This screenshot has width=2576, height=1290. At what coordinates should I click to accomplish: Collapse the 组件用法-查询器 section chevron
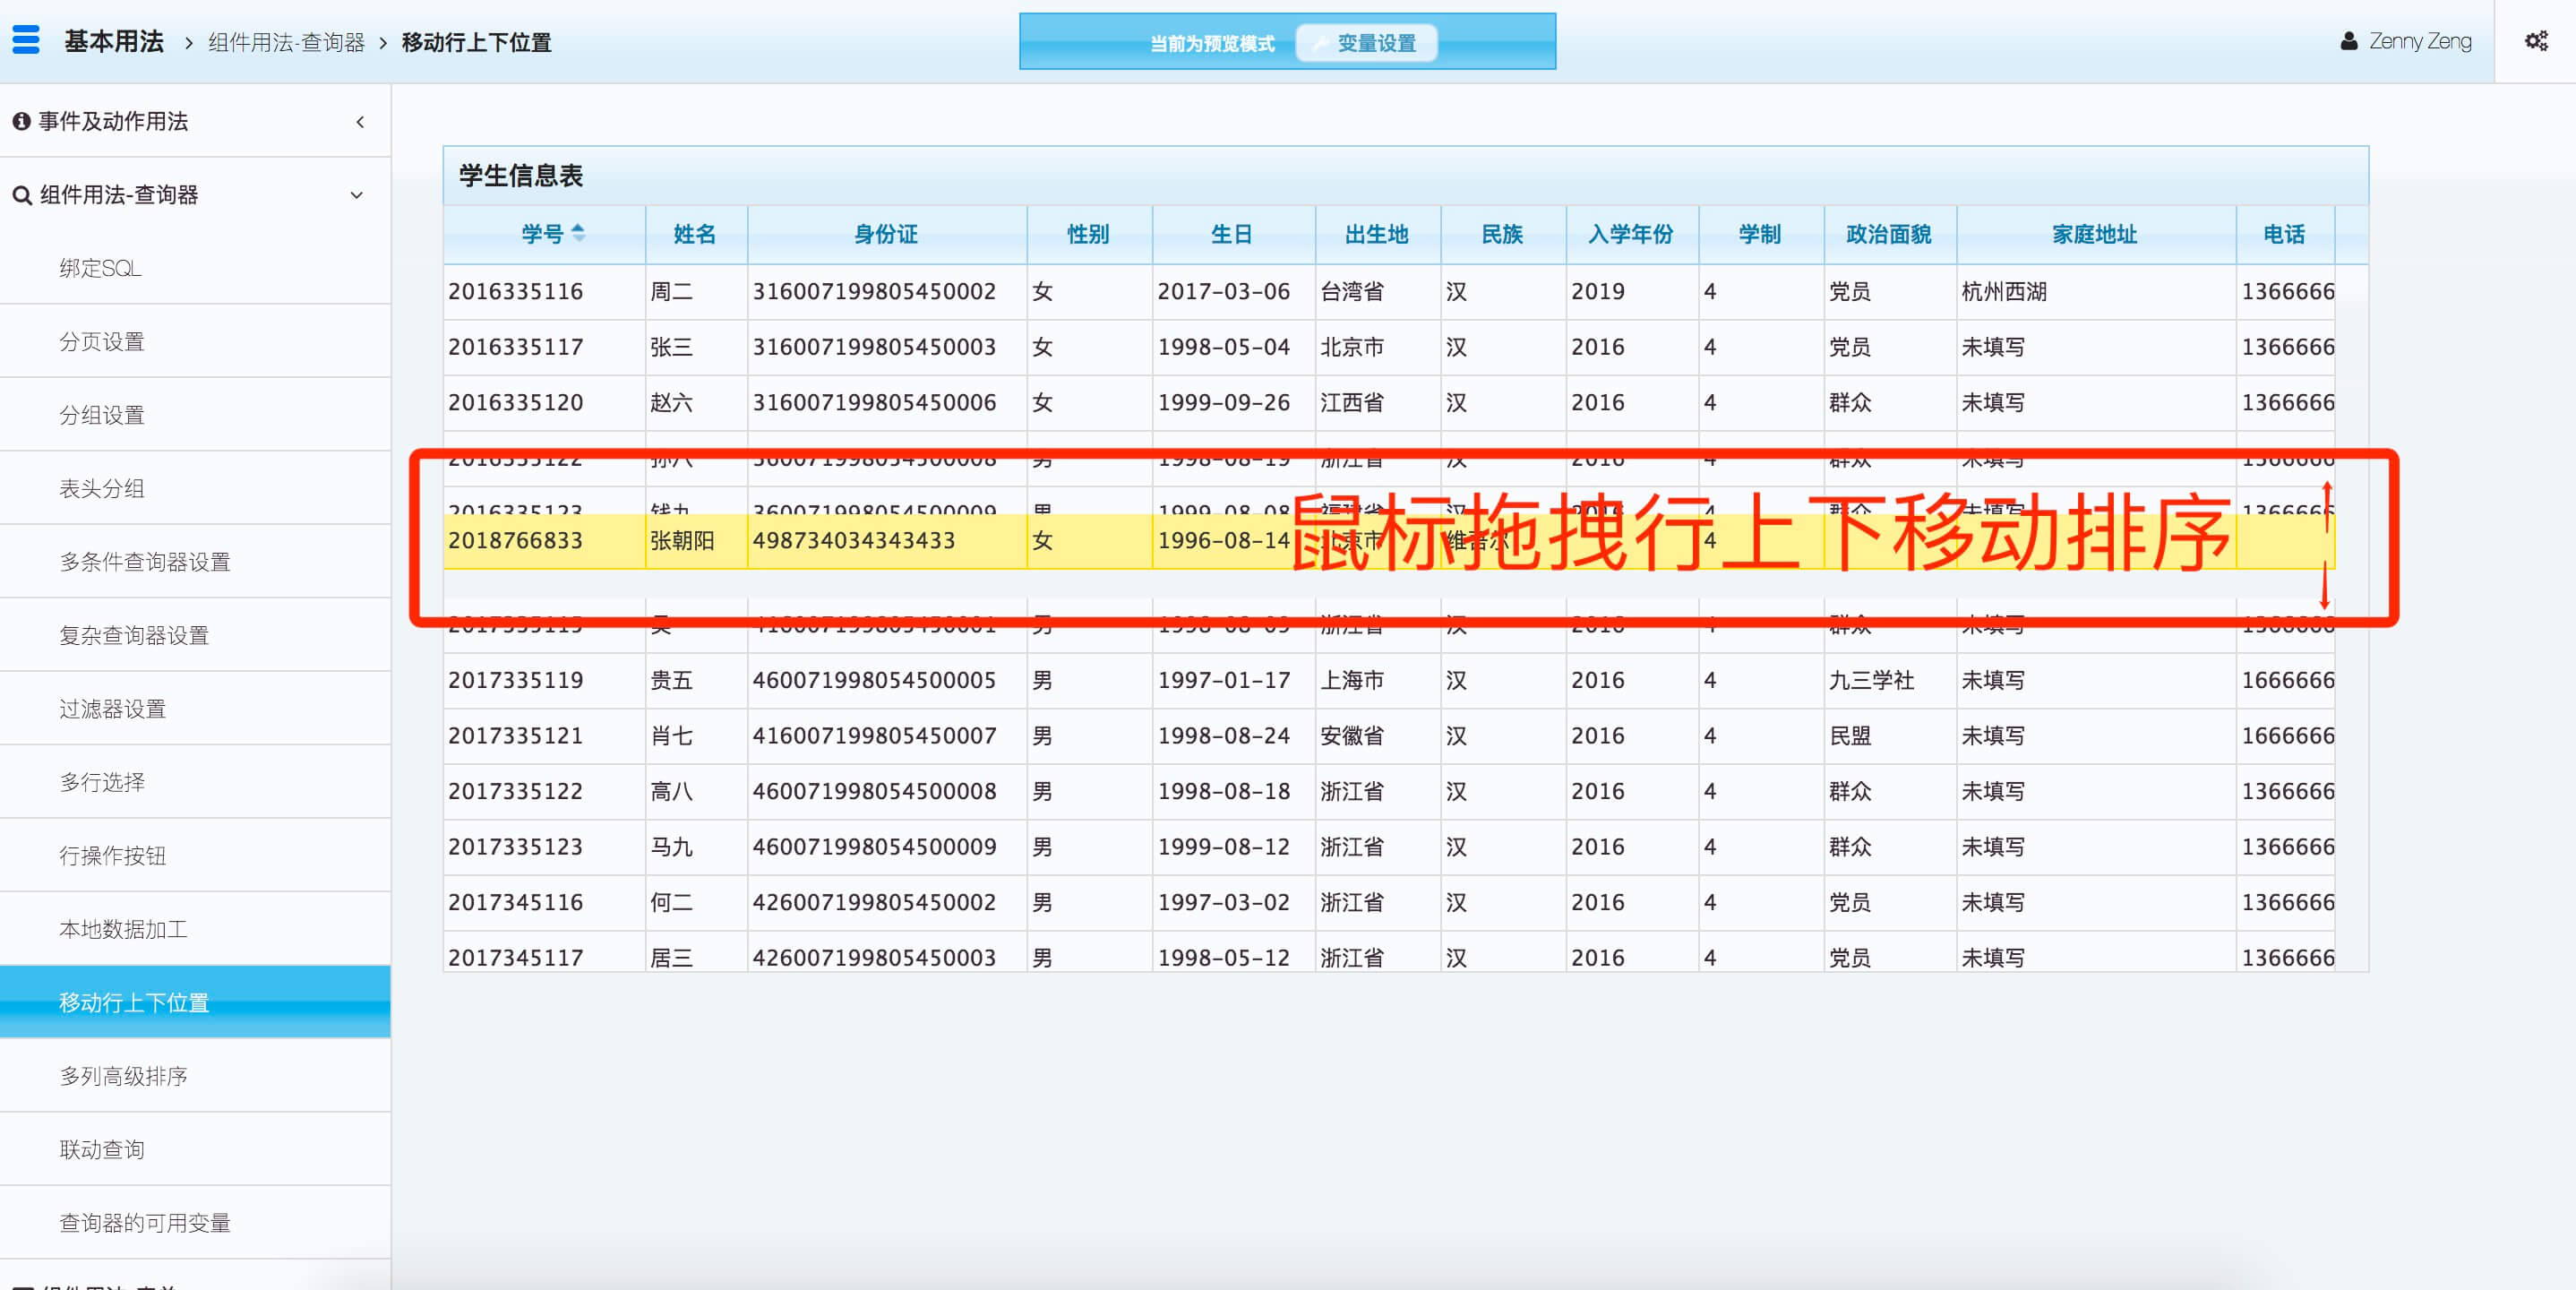[x=357, y=195]
